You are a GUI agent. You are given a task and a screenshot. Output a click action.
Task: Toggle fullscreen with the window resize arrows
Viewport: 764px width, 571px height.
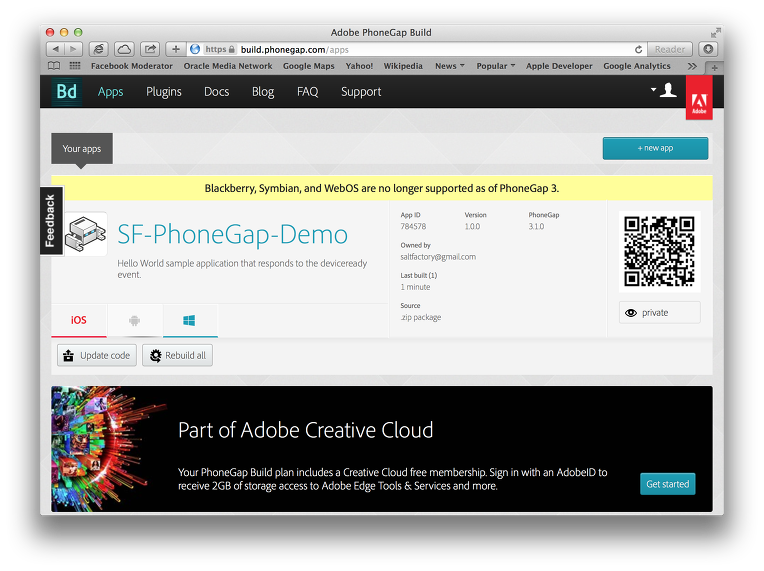(x=715, y=33)
